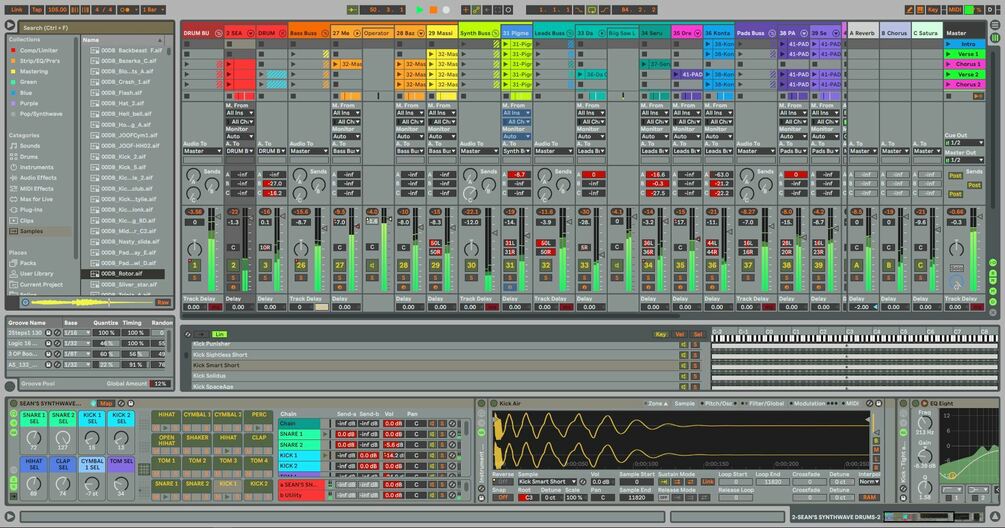Toggle the Reverse switch in sampler
Screen dimensions: 1005x528
(x=503, y=482)
